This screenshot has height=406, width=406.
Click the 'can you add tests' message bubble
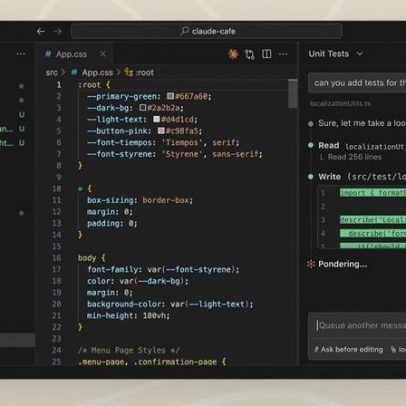coord(357,83)
